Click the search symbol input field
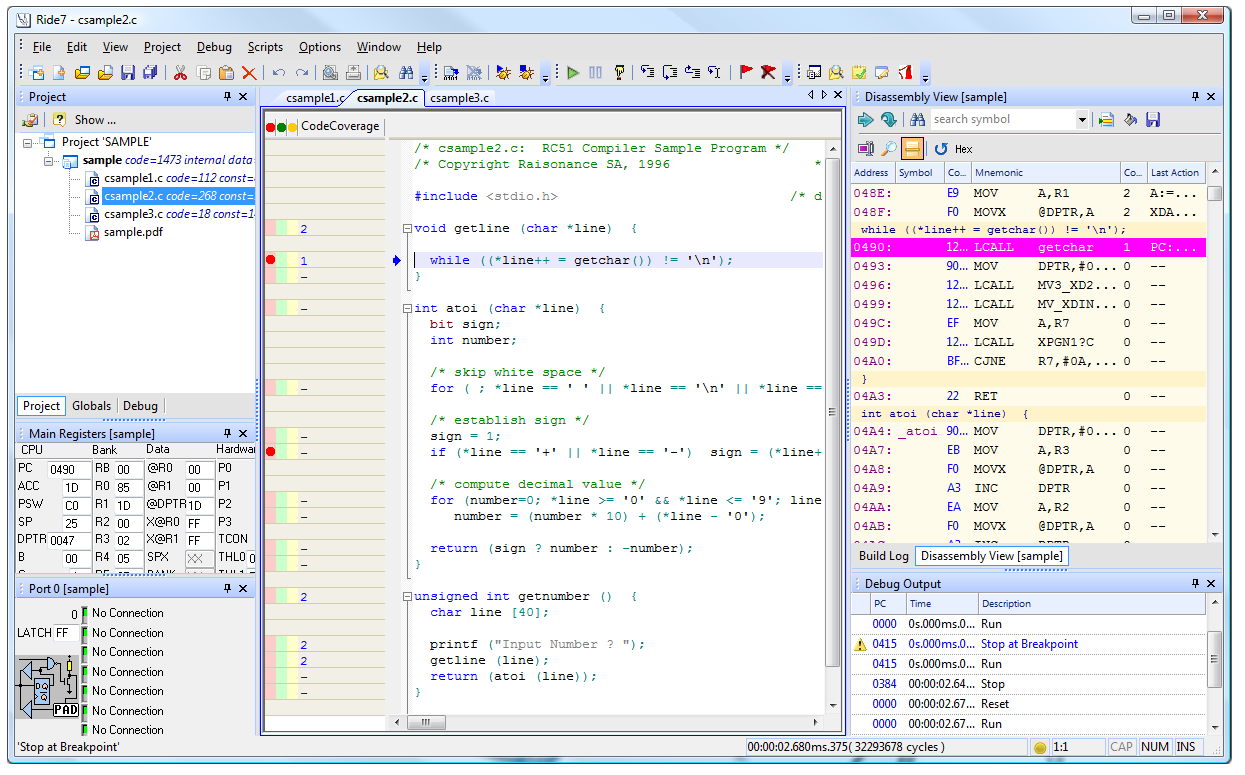 click(1003, 120)
